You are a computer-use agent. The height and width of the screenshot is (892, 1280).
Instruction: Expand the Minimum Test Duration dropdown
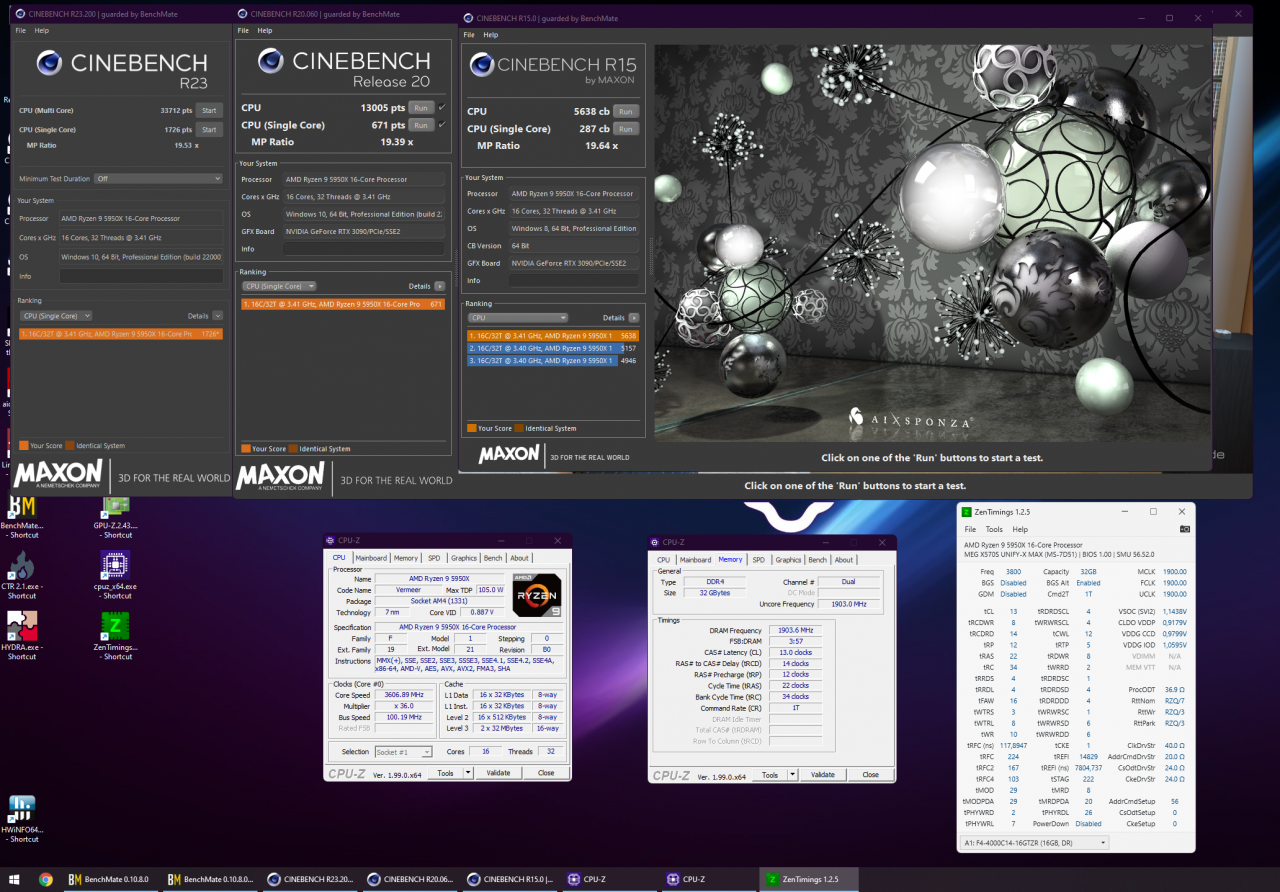pos(158,179)
